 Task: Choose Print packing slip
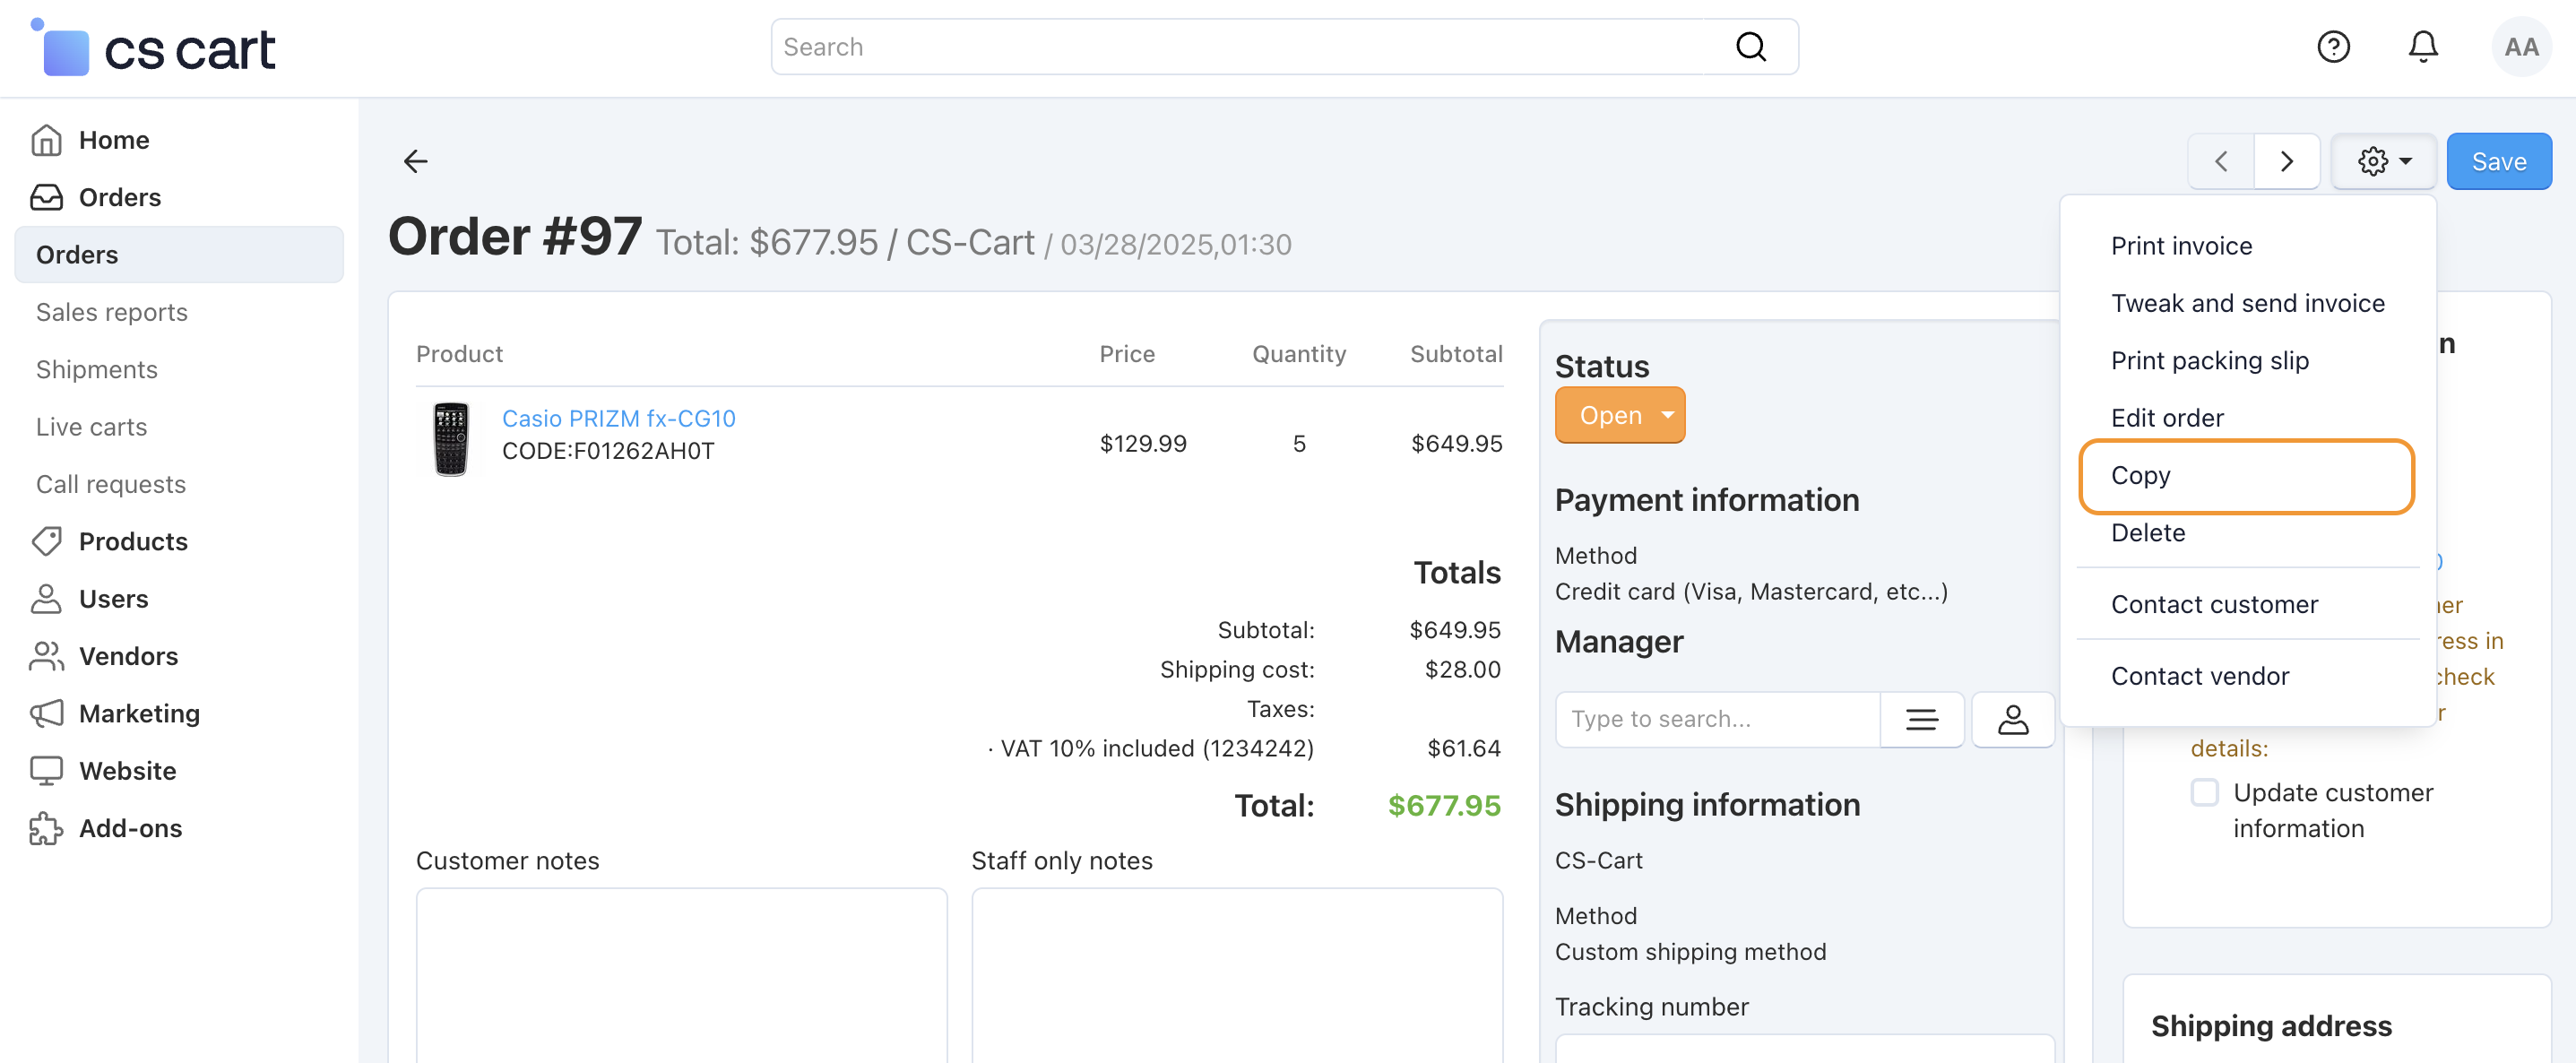click(2209, 360)
